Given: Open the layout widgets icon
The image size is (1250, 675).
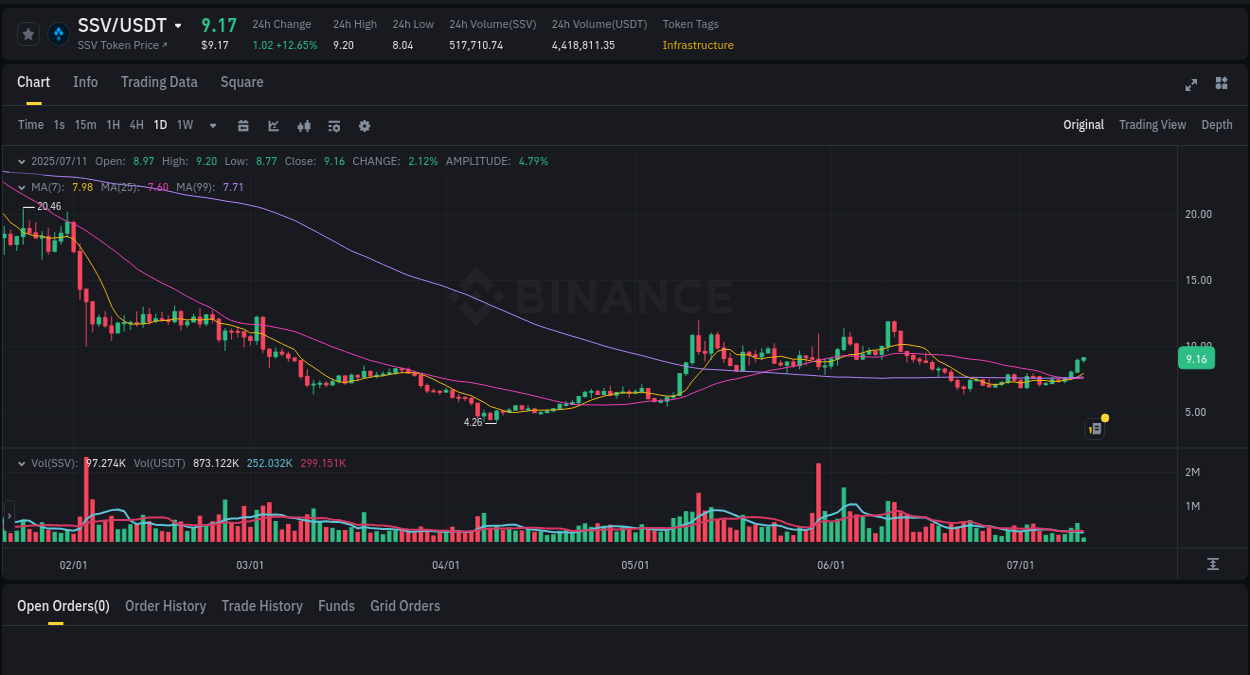Looking at the screenshot, I should tap(1221, 84).
